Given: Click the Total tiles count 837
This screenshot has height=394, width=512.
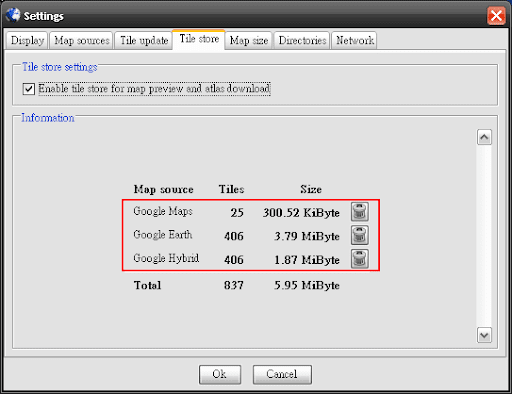Looking at the screenshot, I should click(x=234, y=285).
